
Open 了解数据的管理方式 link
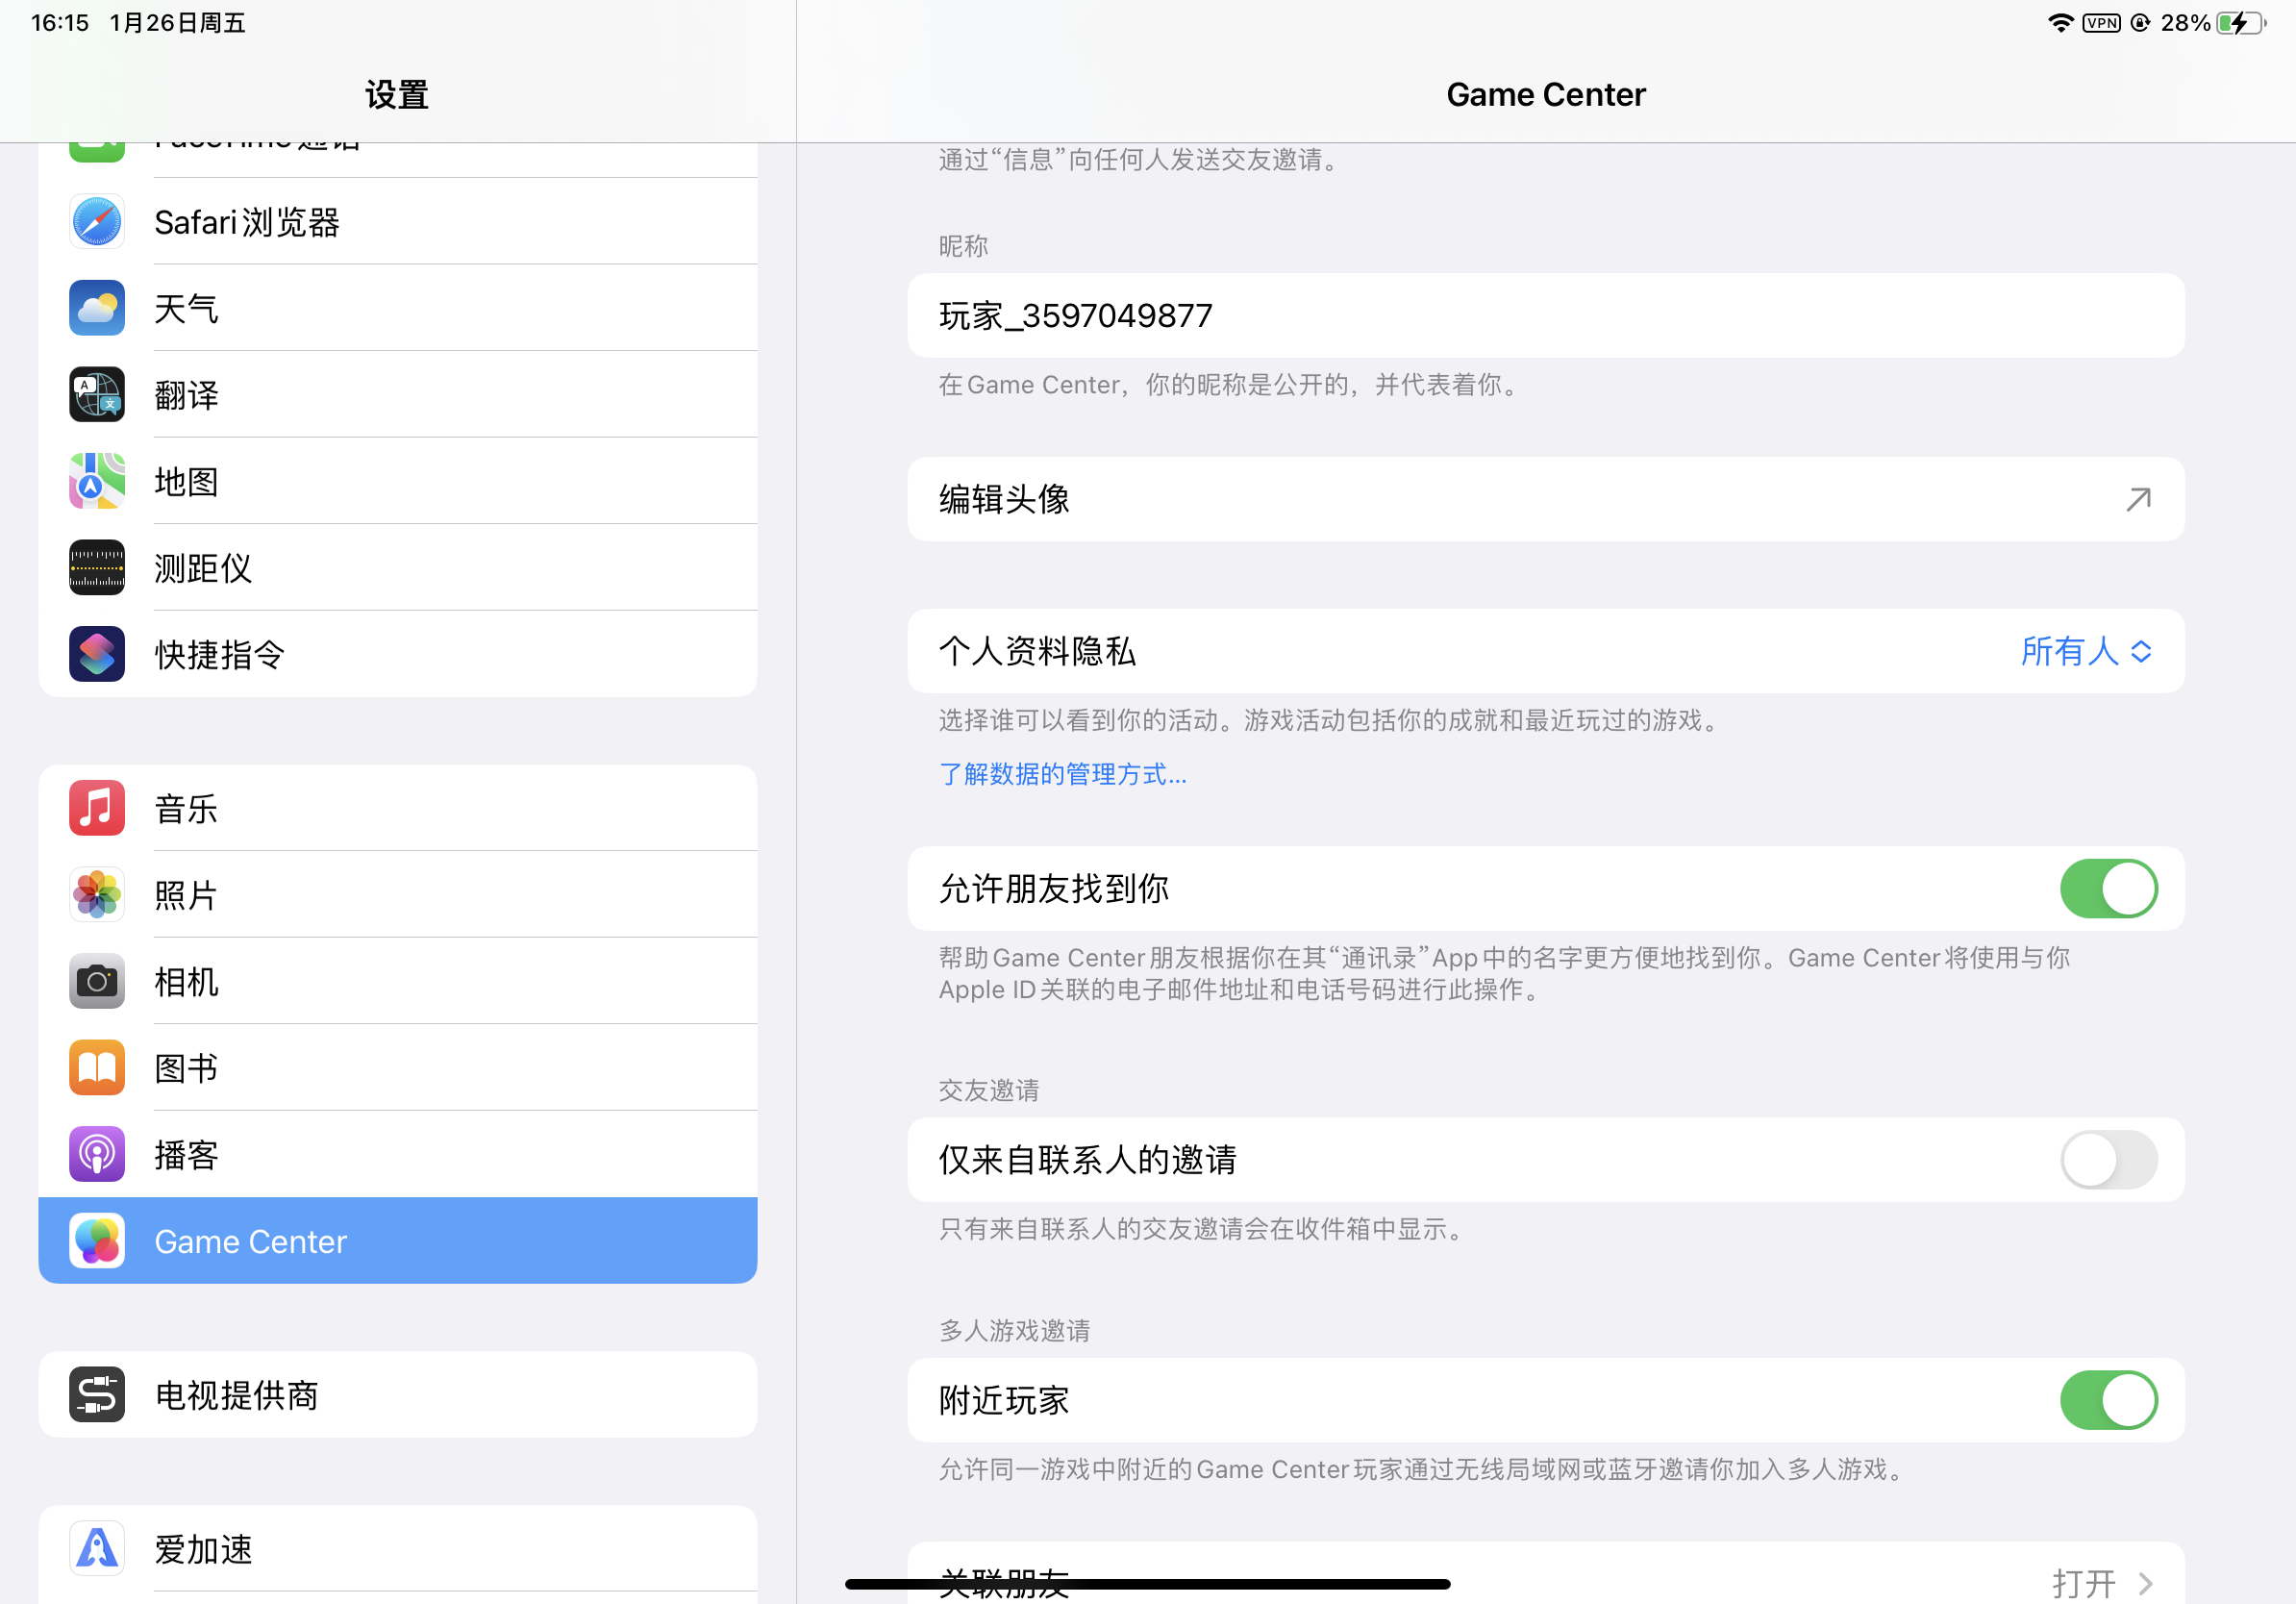point(1063,774)
